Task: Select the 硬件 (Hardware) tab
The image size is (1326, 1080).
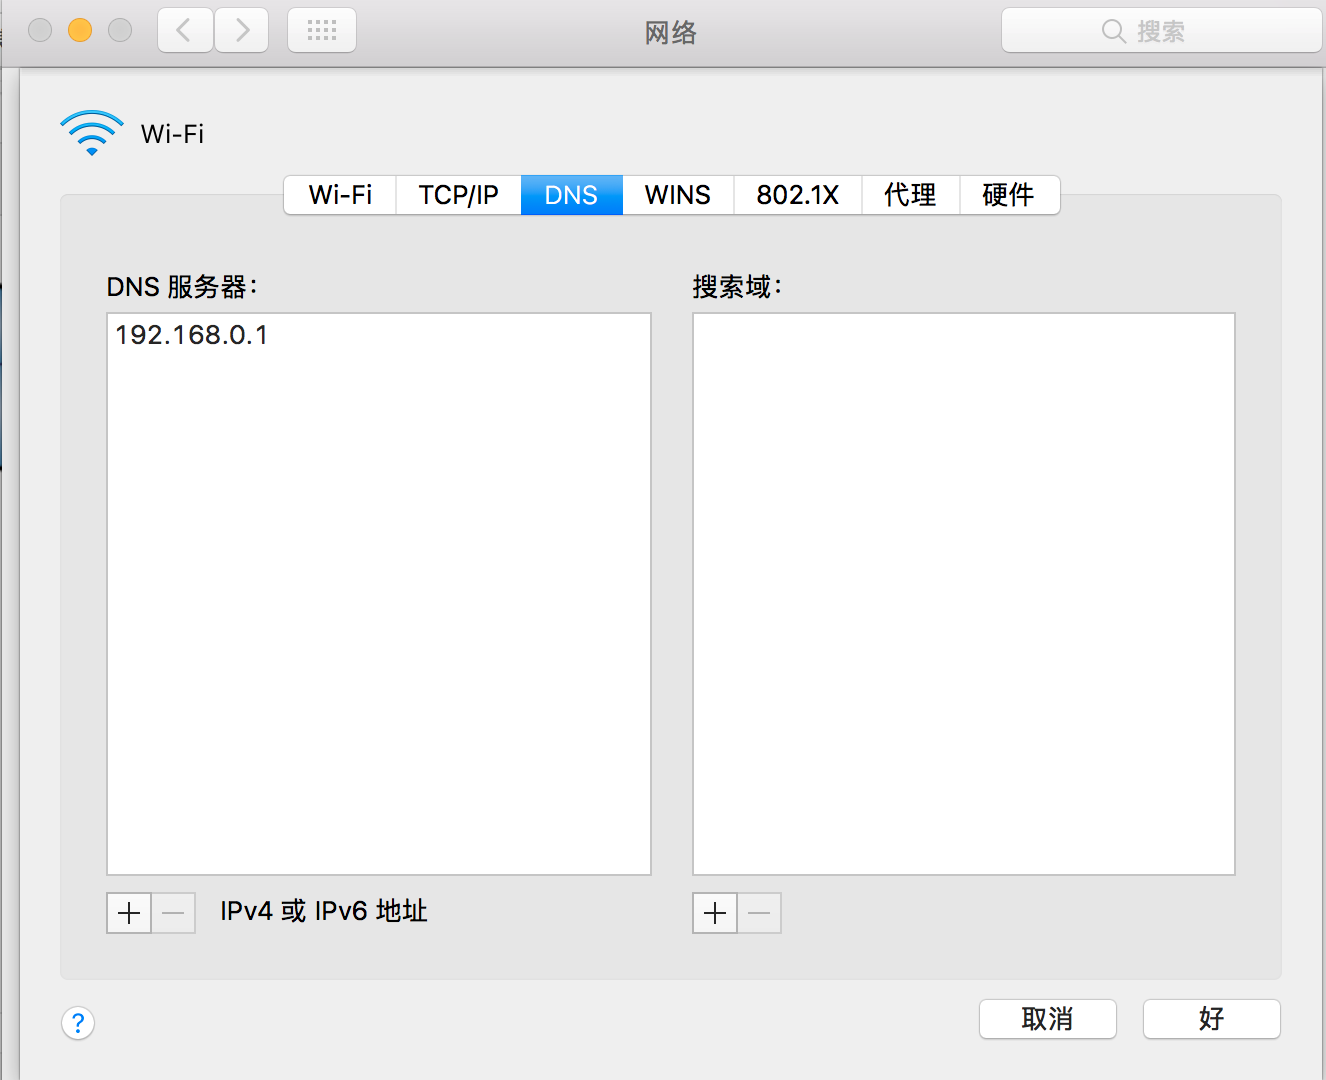Action: [1008, 195]
